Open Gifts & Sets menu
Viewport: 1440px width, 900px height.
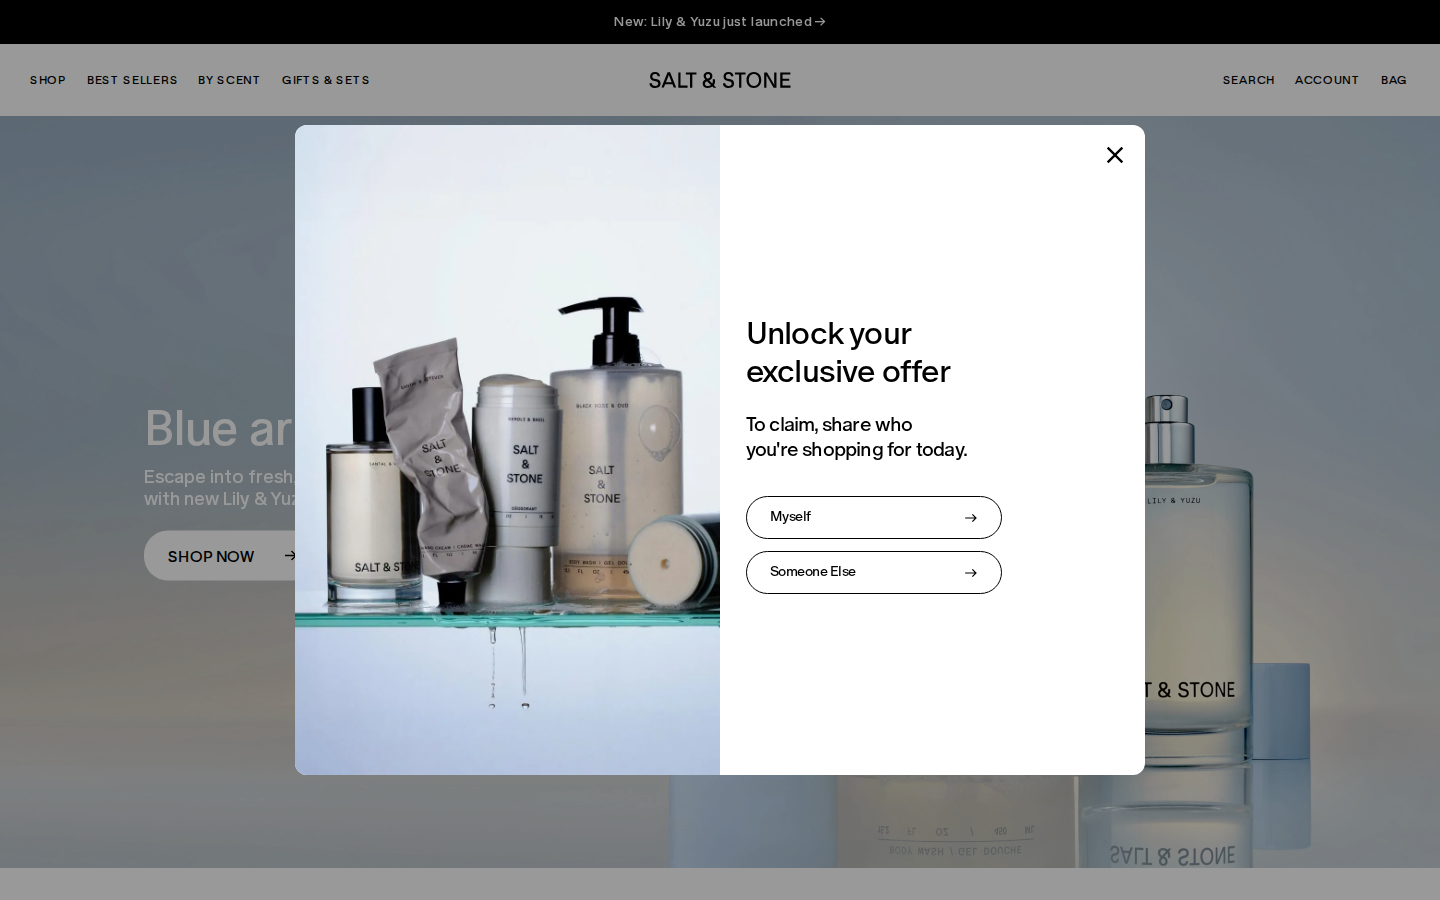coord(326,80)
